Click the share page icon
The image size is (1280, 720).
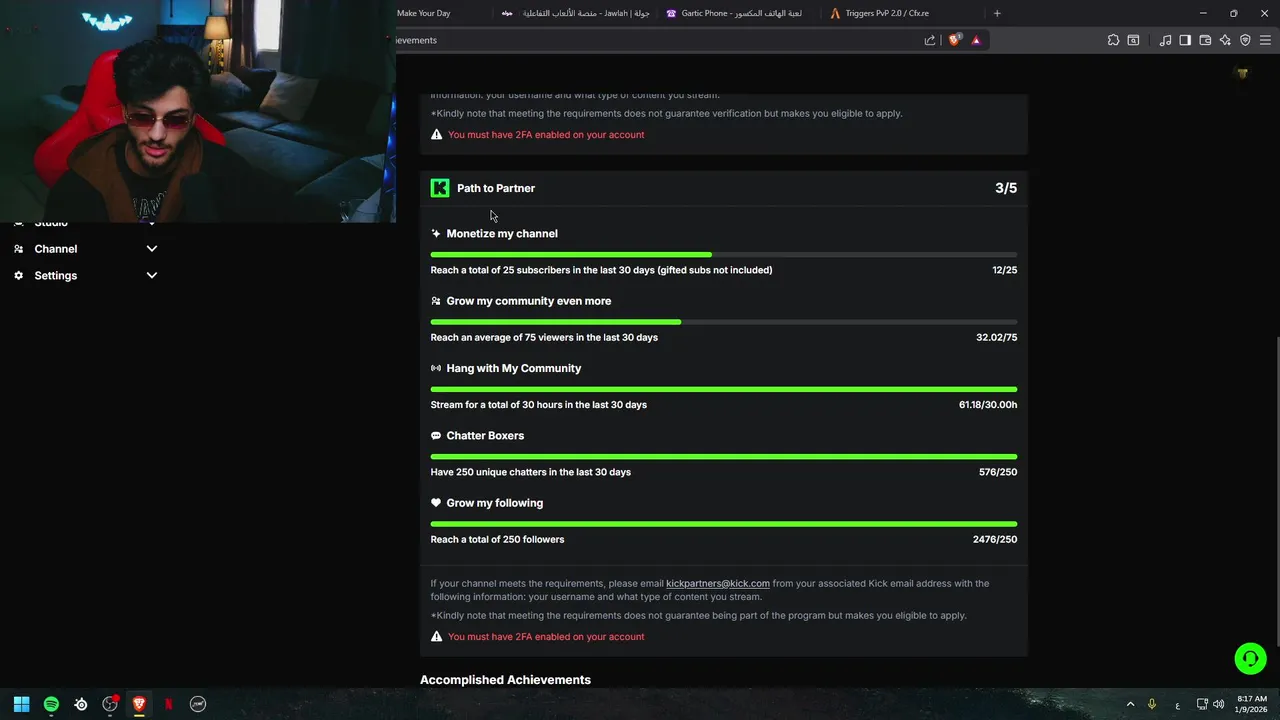930,40
